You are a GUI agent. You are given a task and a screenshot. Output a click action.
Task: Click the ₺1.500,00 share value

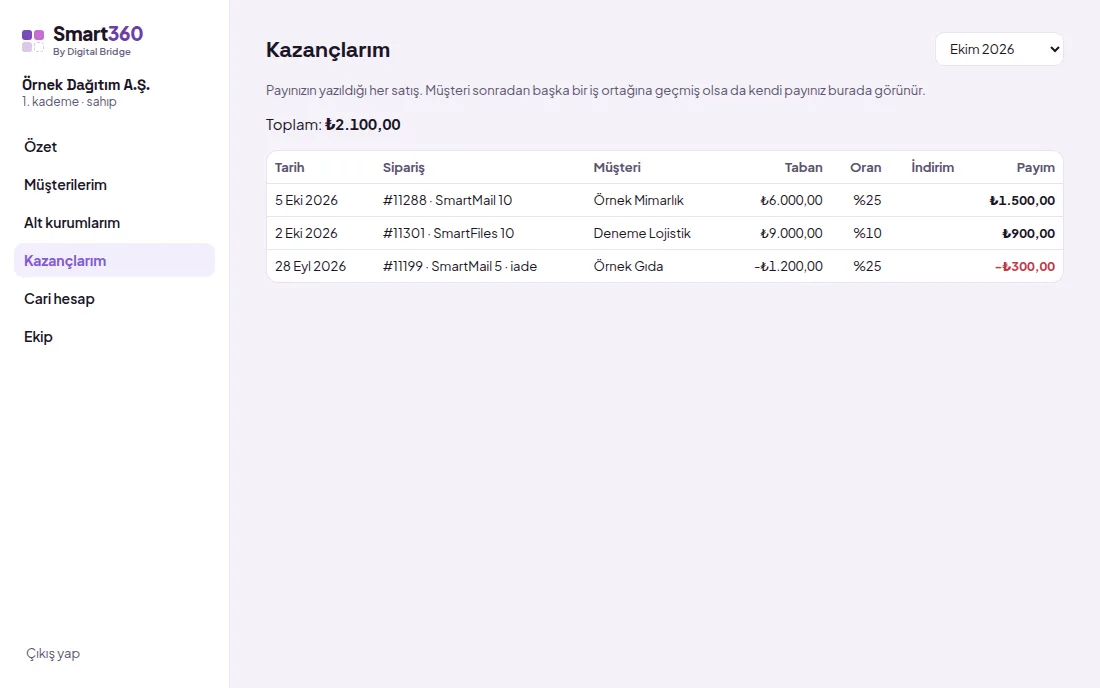(1022, 200)
